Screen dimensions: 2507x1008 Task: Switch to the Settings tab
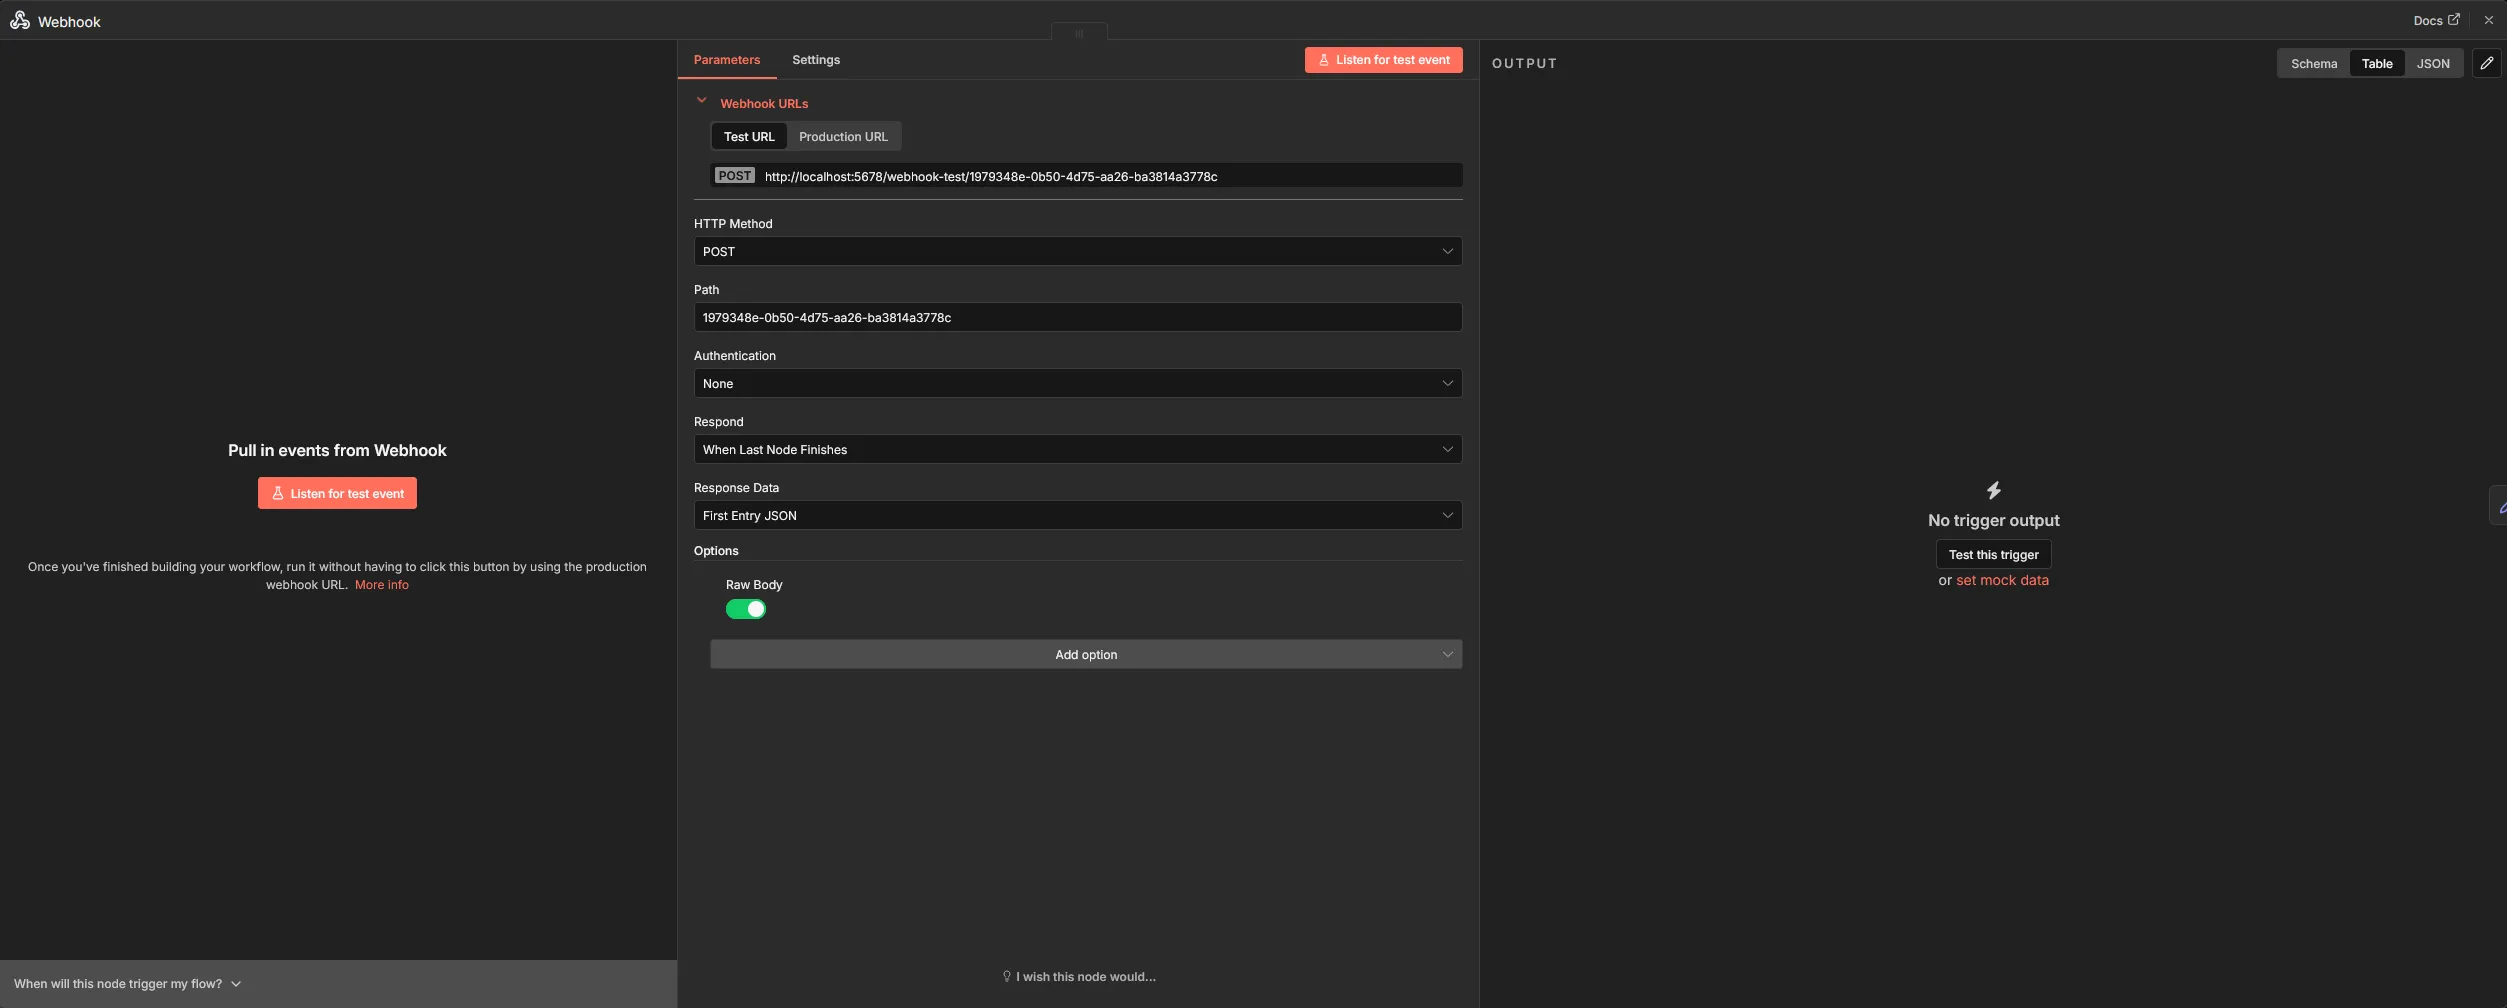click(x=815, y=60)
